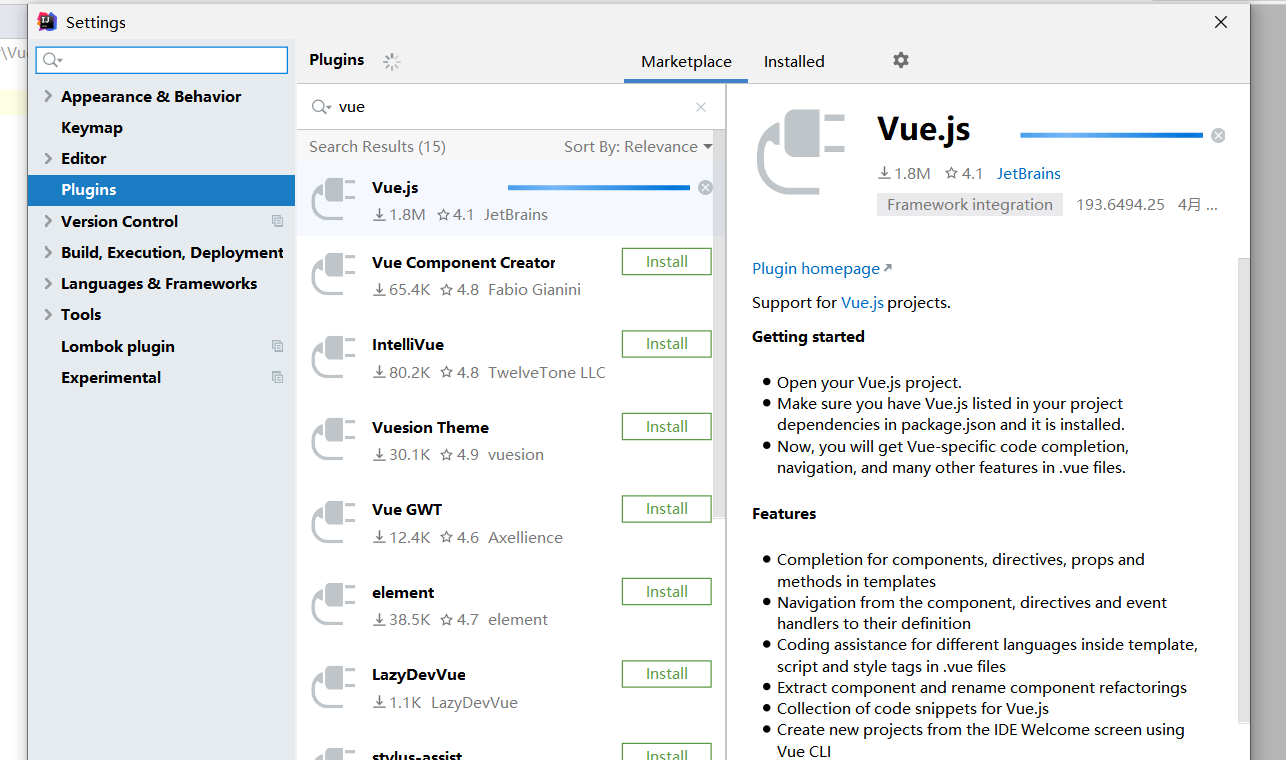Select the Vue.js search result row

point(505,199)
